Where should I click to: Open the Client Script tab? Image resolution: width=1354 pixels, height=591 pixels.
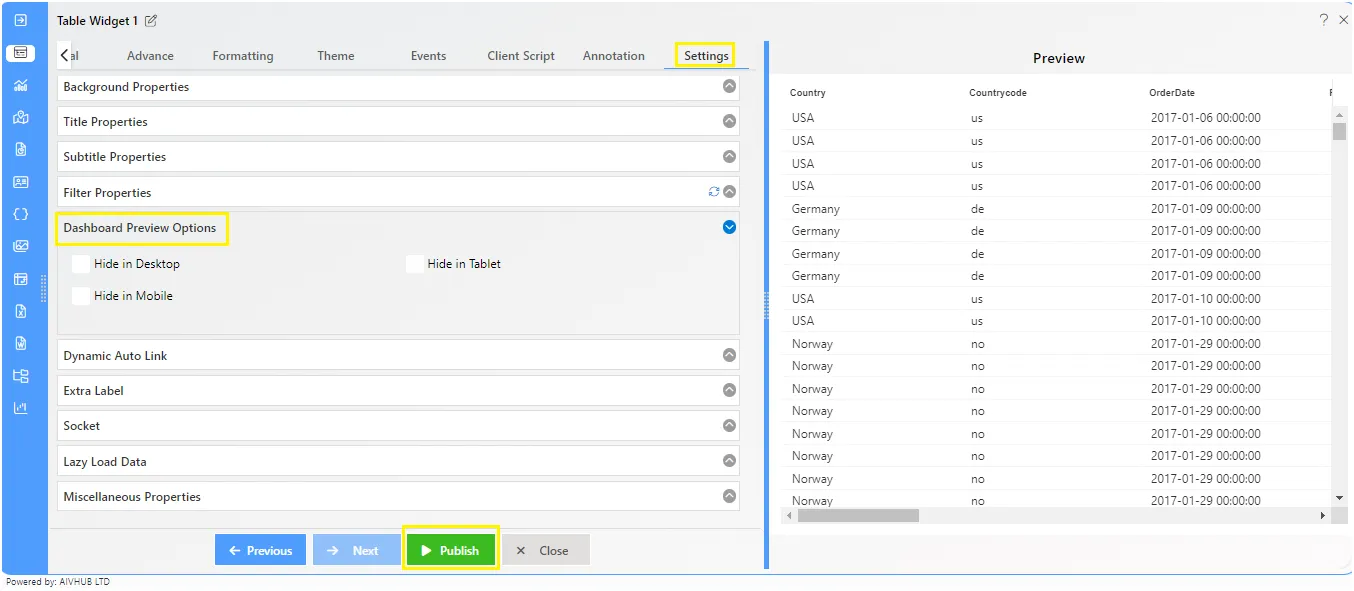click(521, 56)
